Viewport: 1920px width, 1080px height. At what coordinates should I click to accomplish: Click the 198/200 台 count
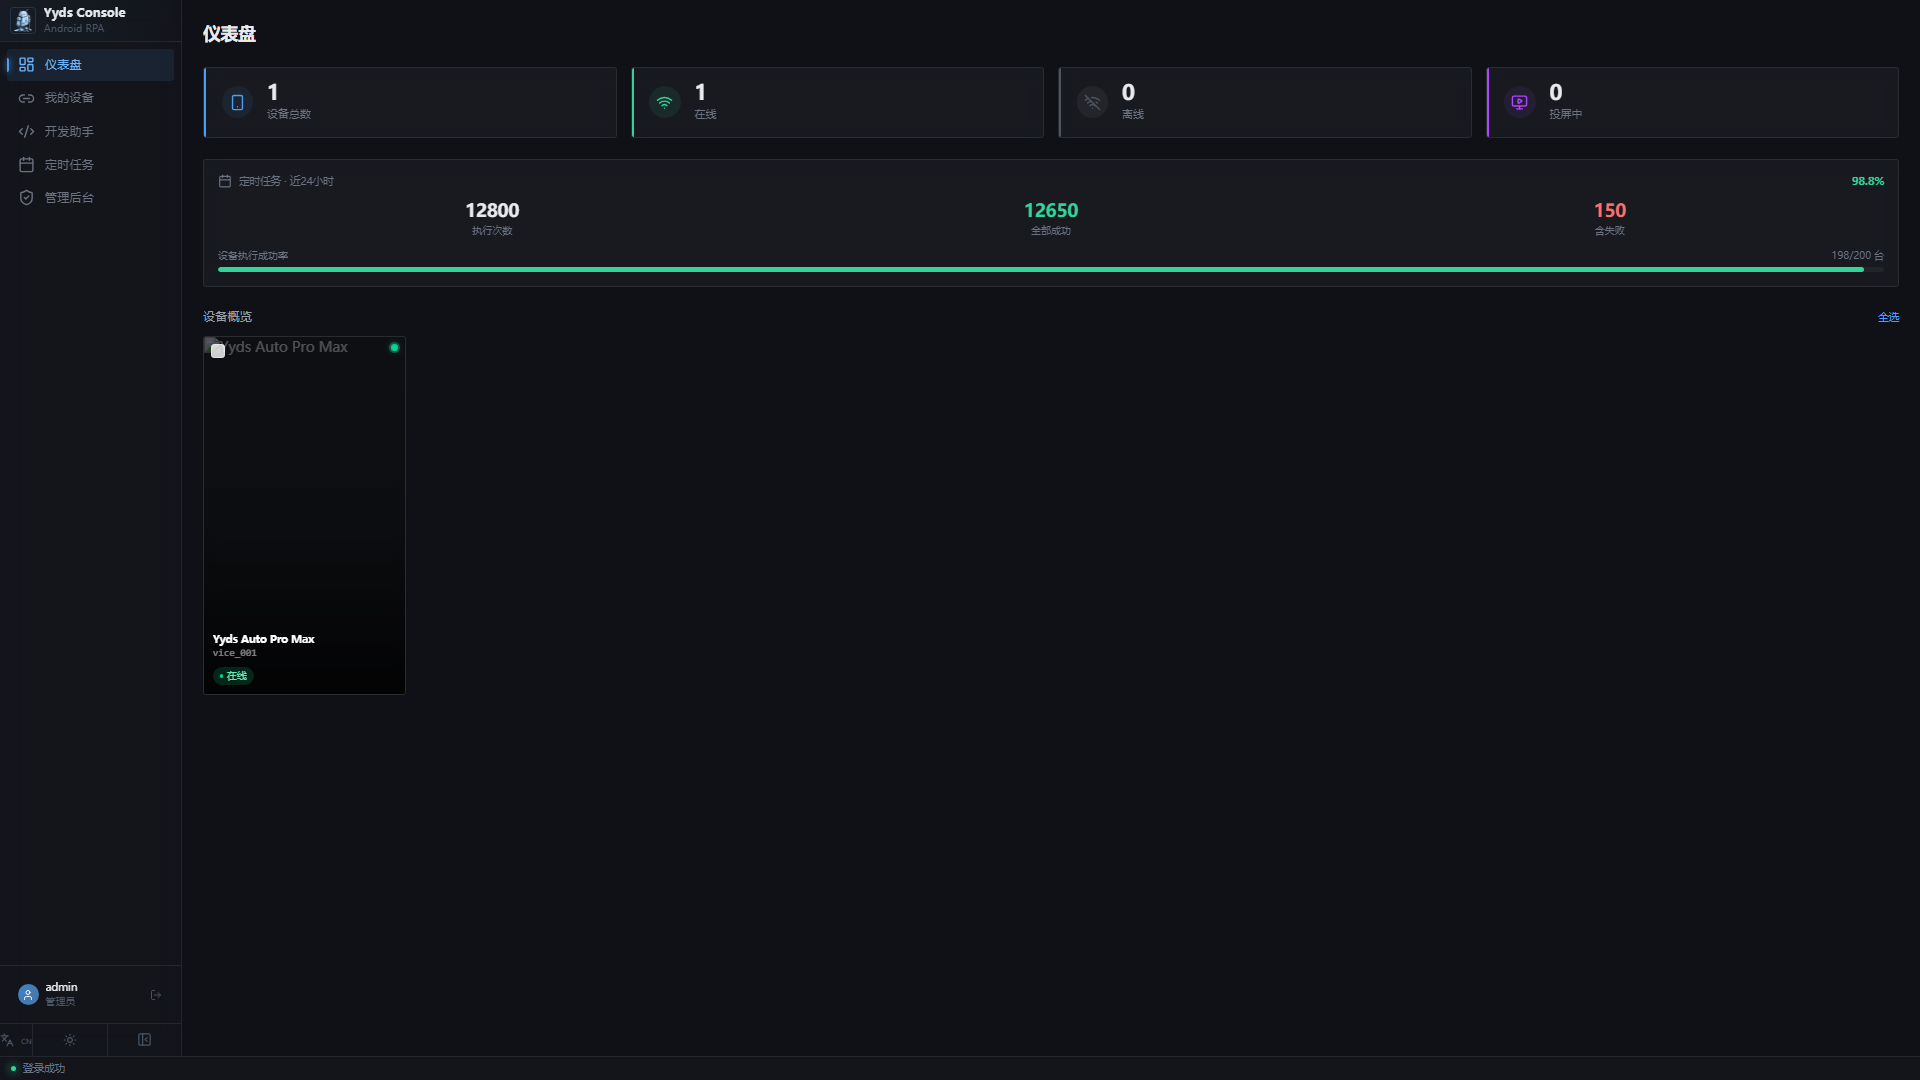(x=1857, y=256)
